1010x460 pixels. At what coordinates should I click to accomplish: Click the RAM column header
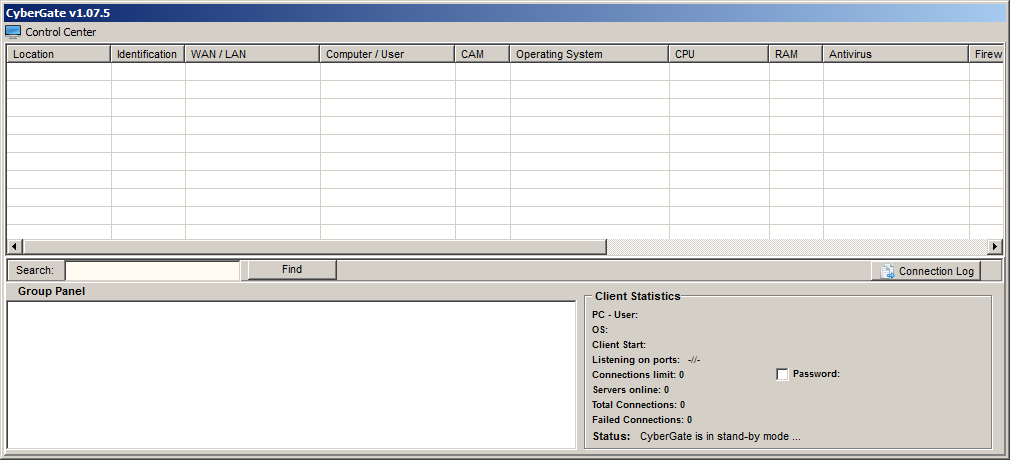pyautogui.click(x=795, y=54)
